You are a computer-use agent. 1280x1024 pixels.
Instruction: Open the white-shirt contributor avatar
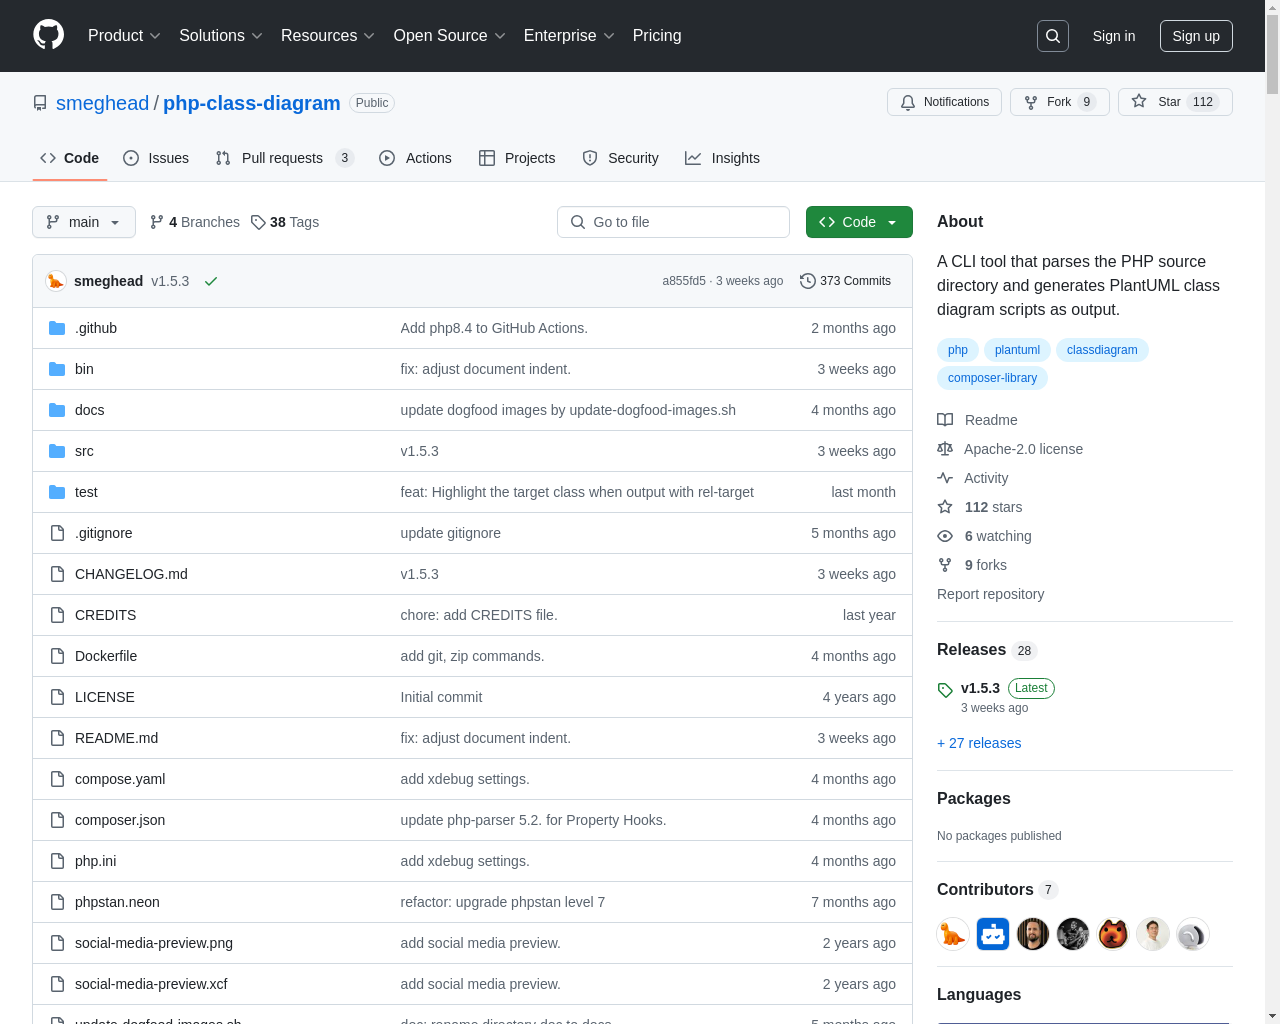[1153, 934]
